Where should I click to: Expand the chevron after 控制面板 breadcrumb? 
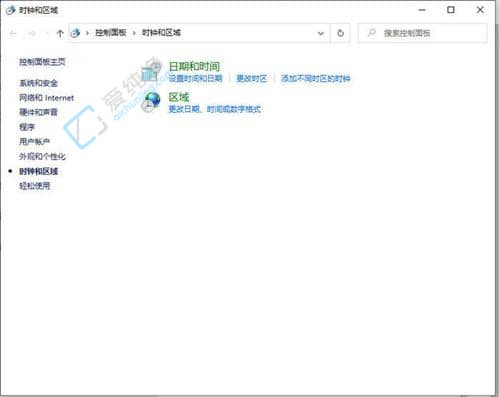point(134,33)
